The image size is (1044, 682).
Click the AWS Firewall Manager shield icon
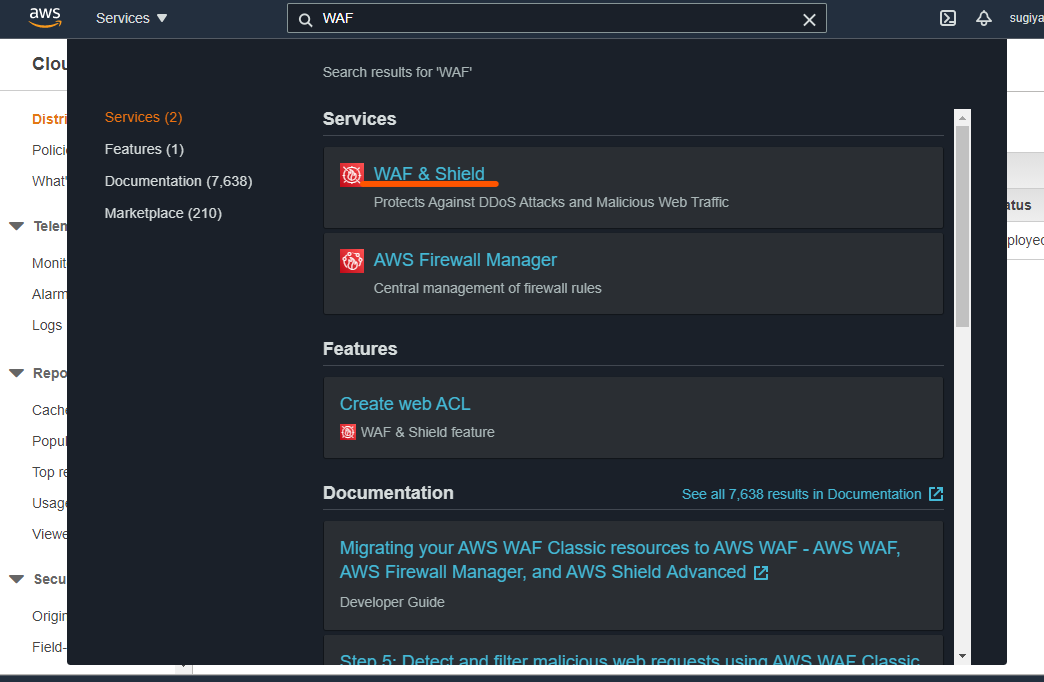(x=351, y=260)
